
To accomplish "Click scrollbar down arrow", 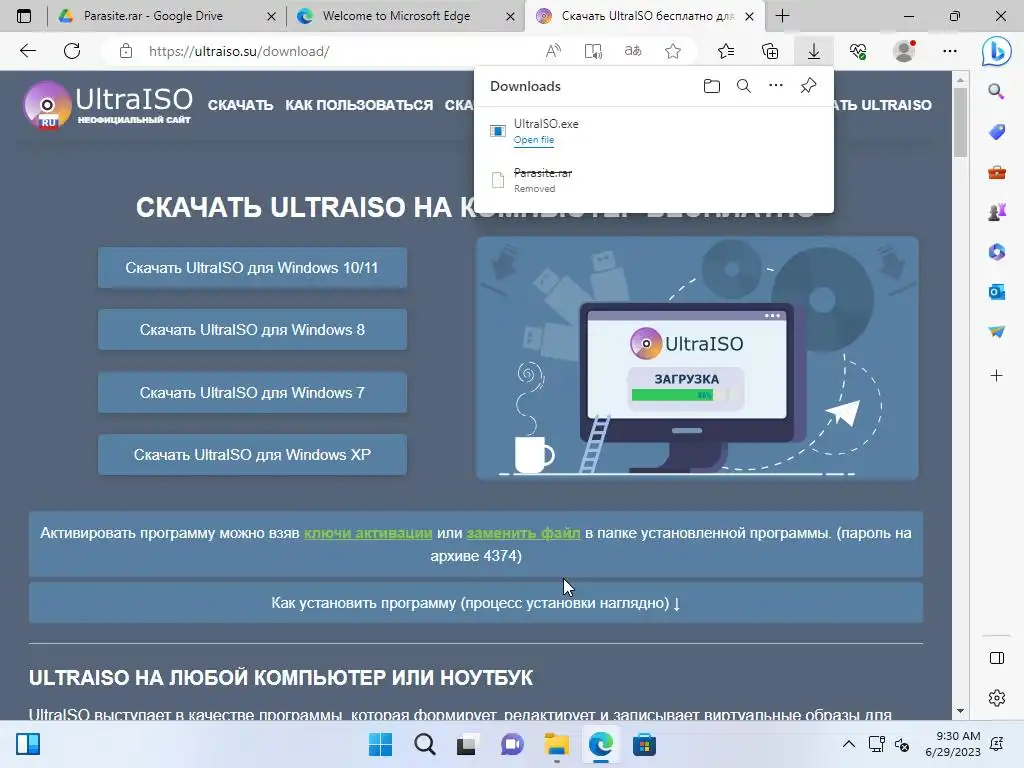I will 960,711.
